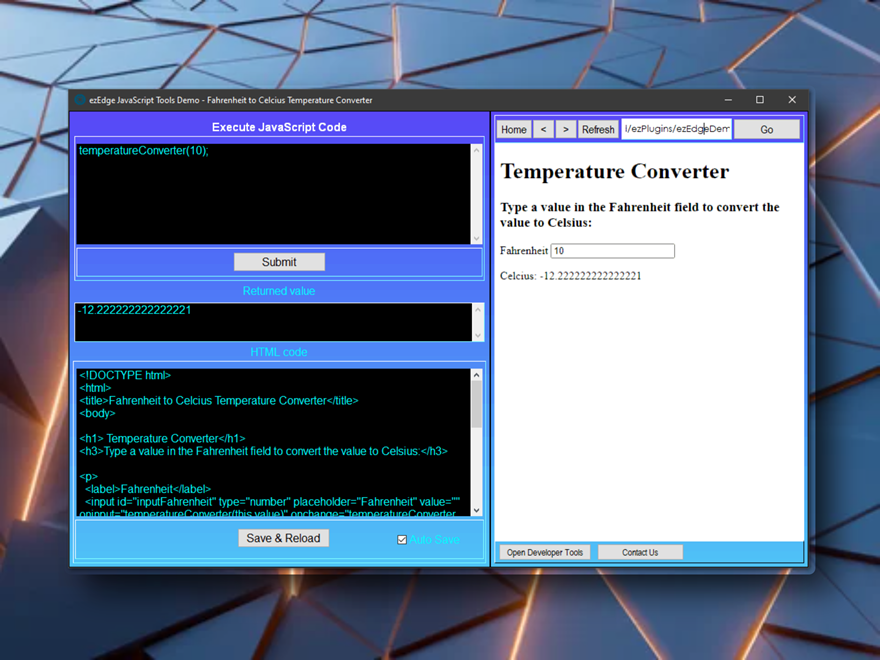880x660 pixels.
Task: Click the HTML code scrollbar down arrow
Action: click(x=476, y=510)
